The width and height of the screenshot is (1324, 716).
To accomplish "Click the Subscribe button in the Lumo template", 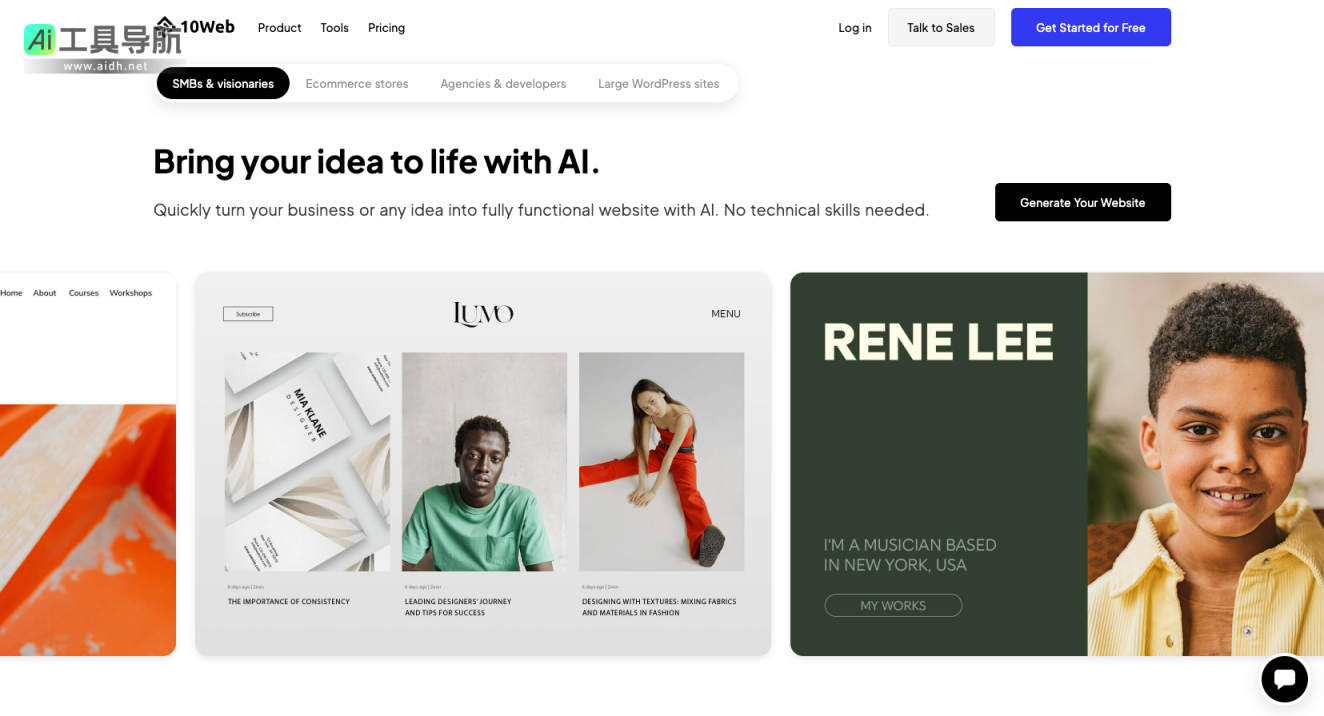I will click(x=248, y=314).
